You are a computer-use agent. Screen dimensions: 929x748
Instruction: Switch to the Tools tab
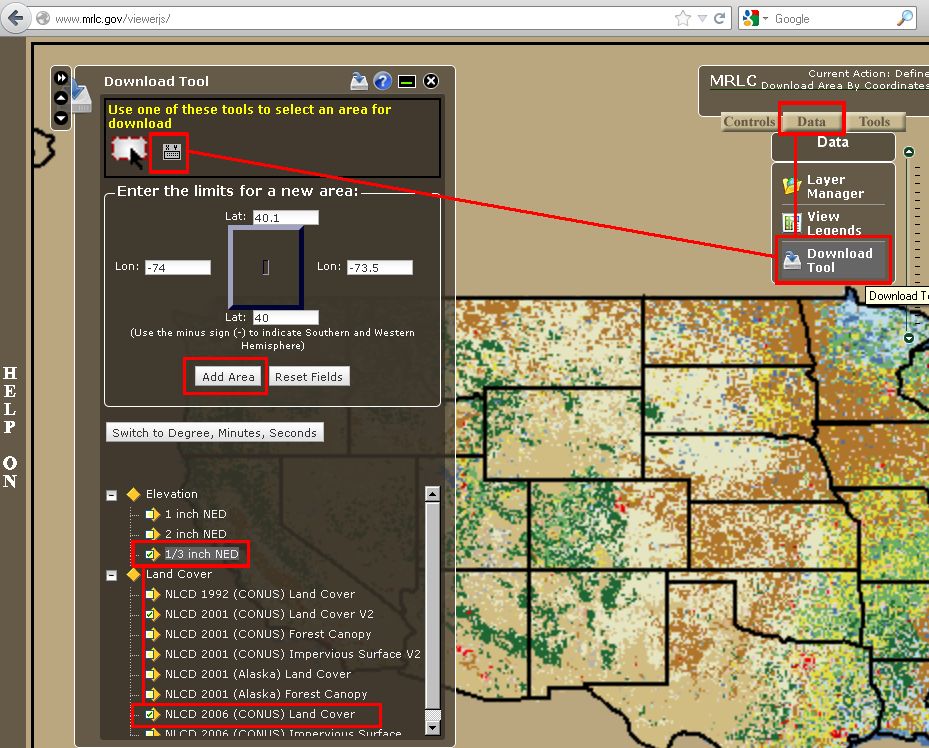click(874, 122)
